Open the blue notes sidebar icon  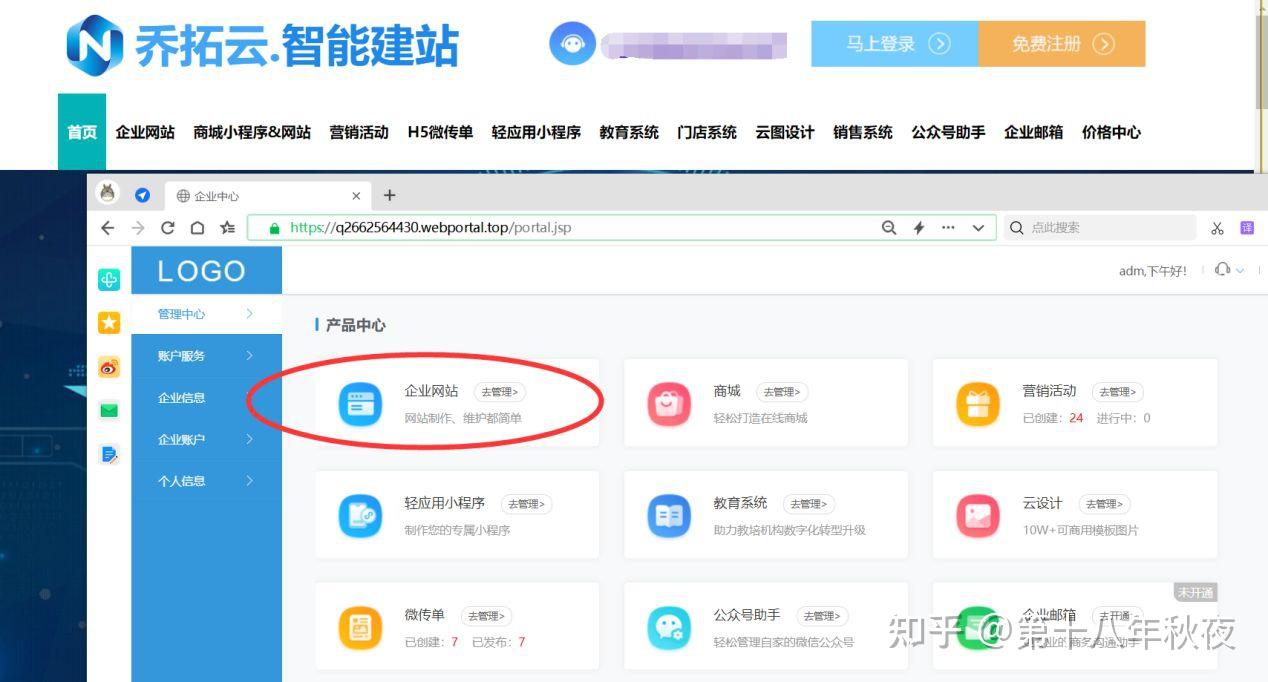(109, 454)
